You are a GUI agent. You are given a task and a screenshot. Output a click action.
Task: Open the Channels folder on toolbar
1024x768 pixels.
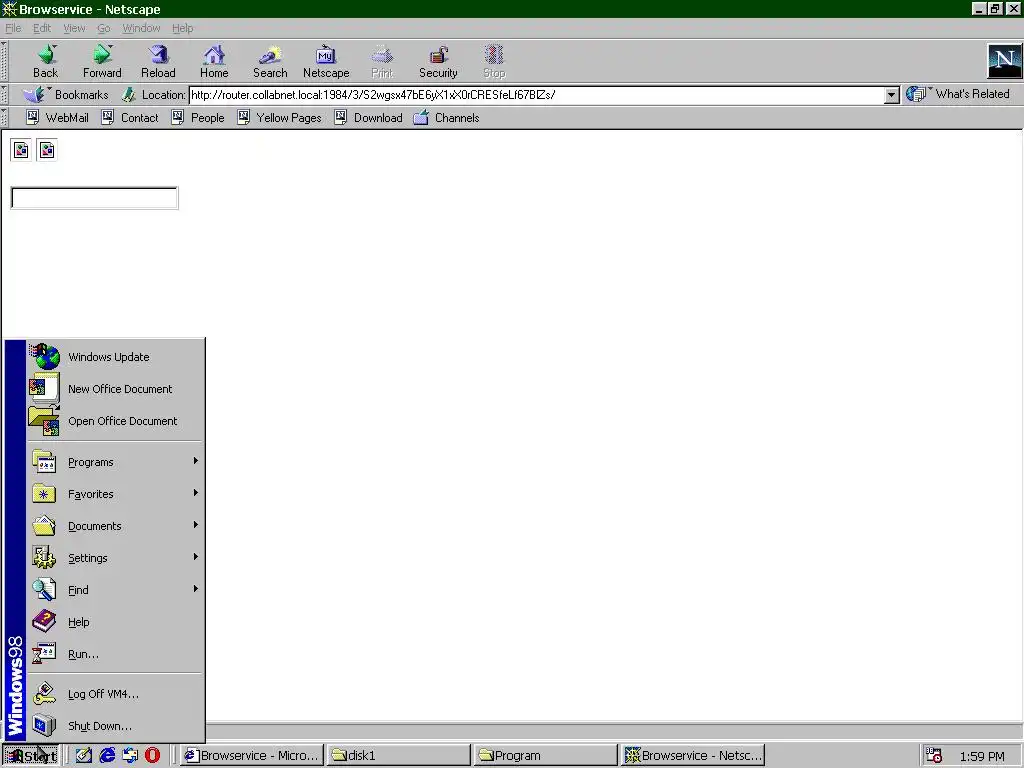[447, 118]
